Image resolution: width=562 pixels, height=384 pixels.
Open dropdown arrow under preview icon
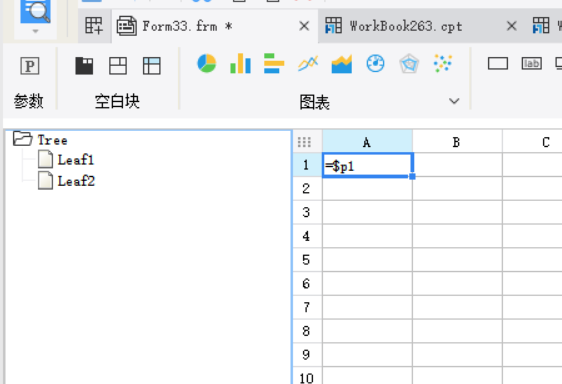[35, 31]
